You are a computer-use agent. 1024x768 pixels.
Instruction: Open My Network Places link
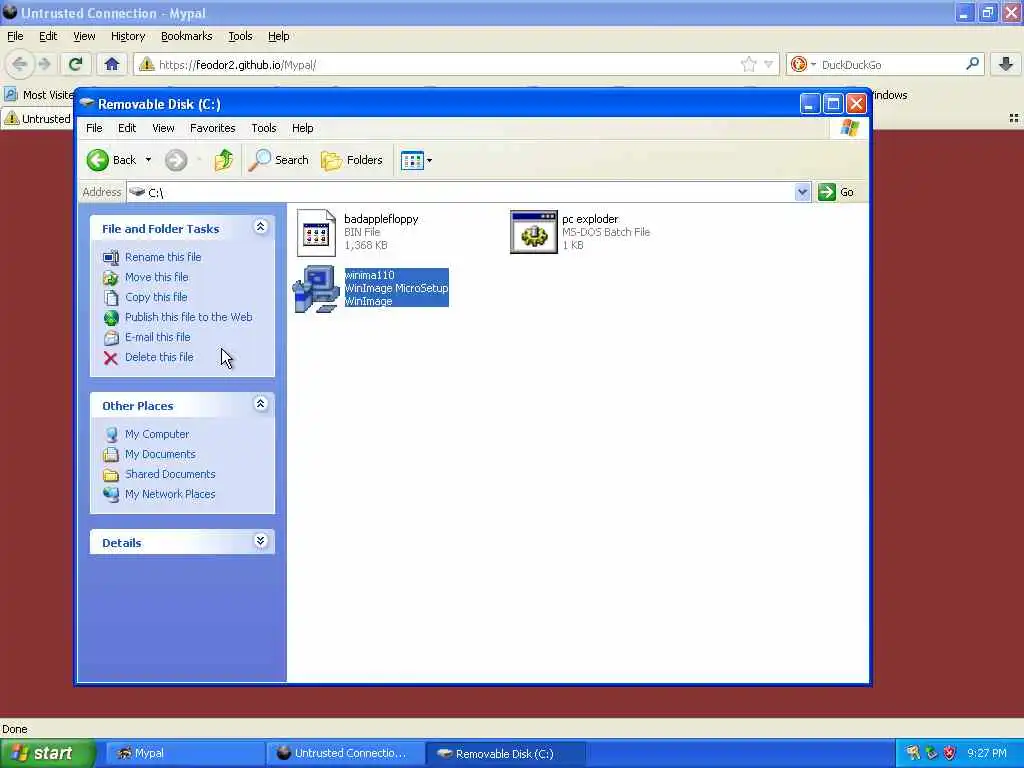point(170,494)
